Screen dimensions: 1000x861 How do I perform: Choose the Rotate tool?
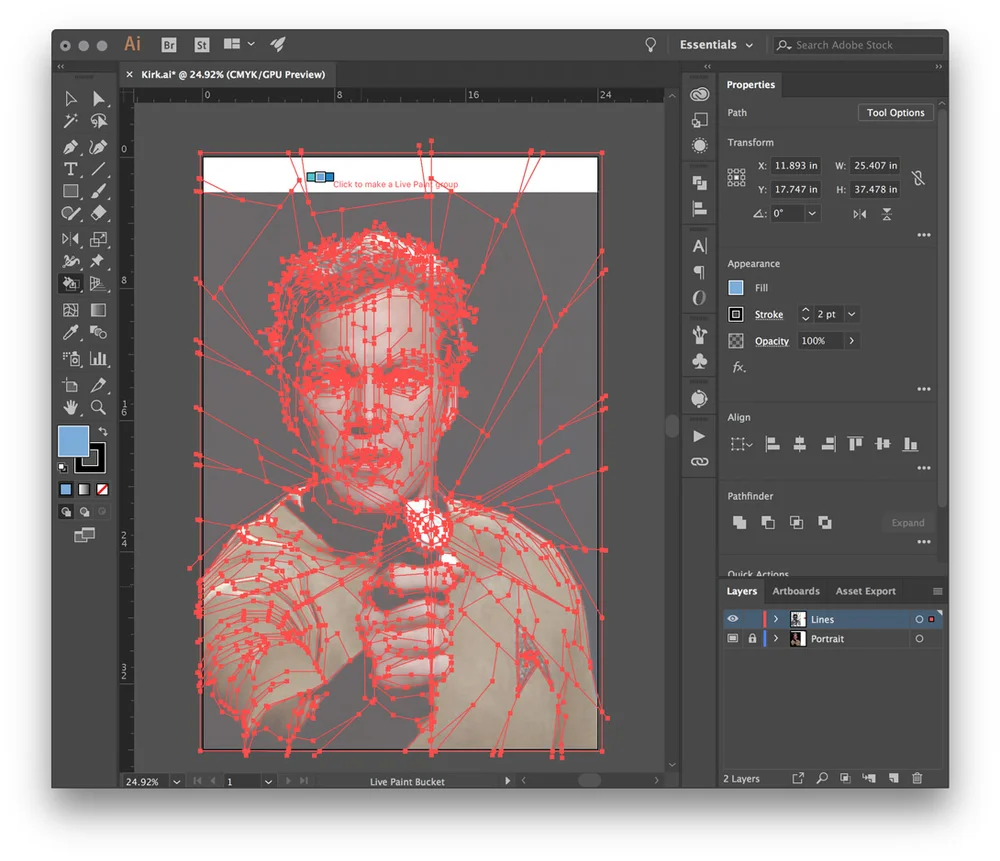click(70, 239)
